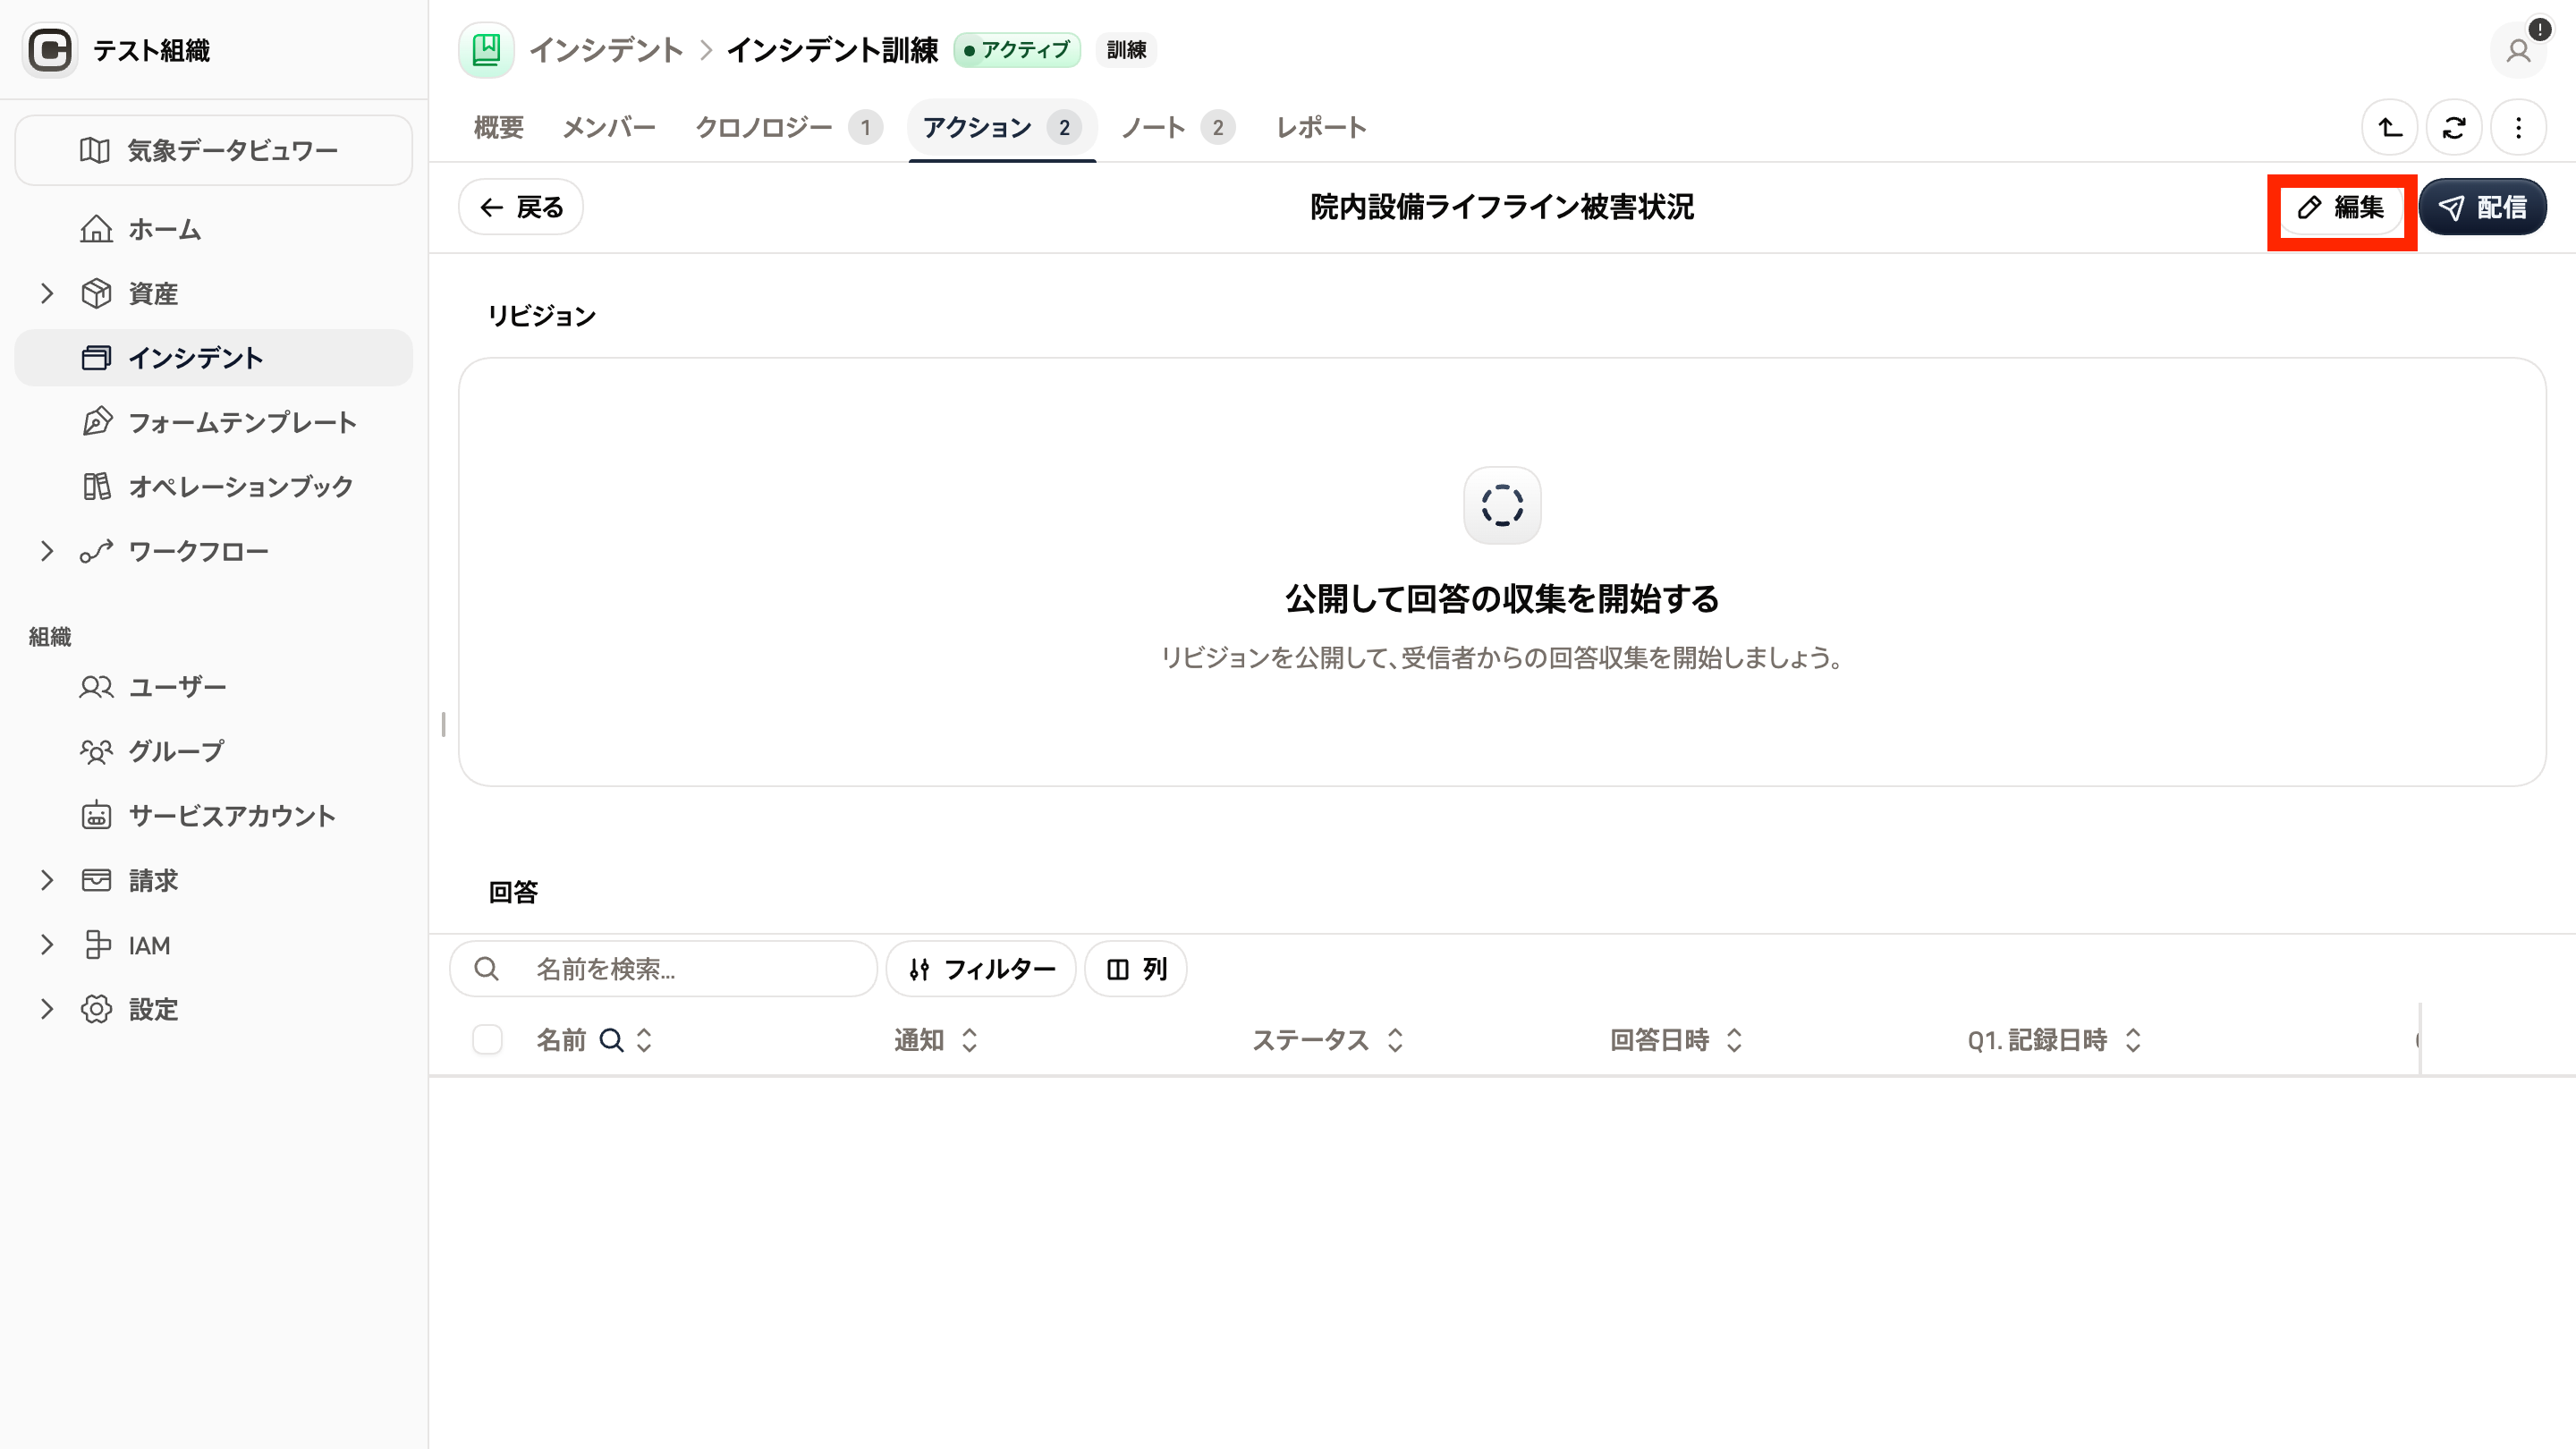Expand the ワークフロー sidebar section
This screenshot has height=1449, width=2576.
coord(47,551)
